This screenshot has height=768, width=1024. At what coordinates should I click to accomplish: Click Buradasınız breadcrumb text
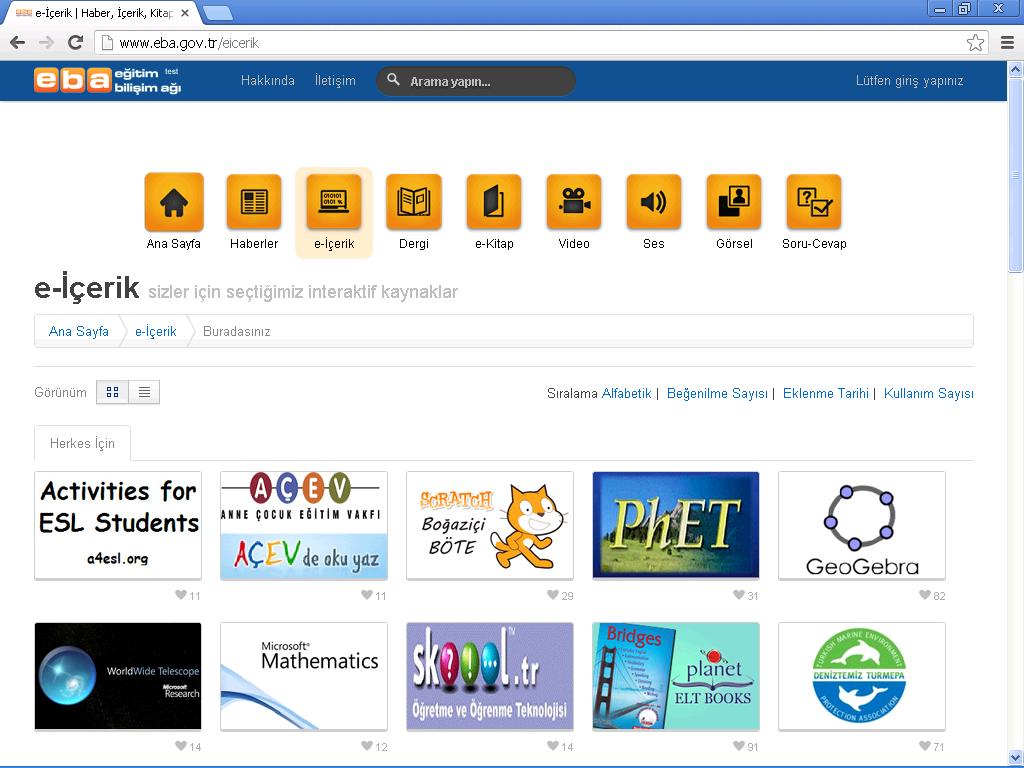[x=236, y=331]
